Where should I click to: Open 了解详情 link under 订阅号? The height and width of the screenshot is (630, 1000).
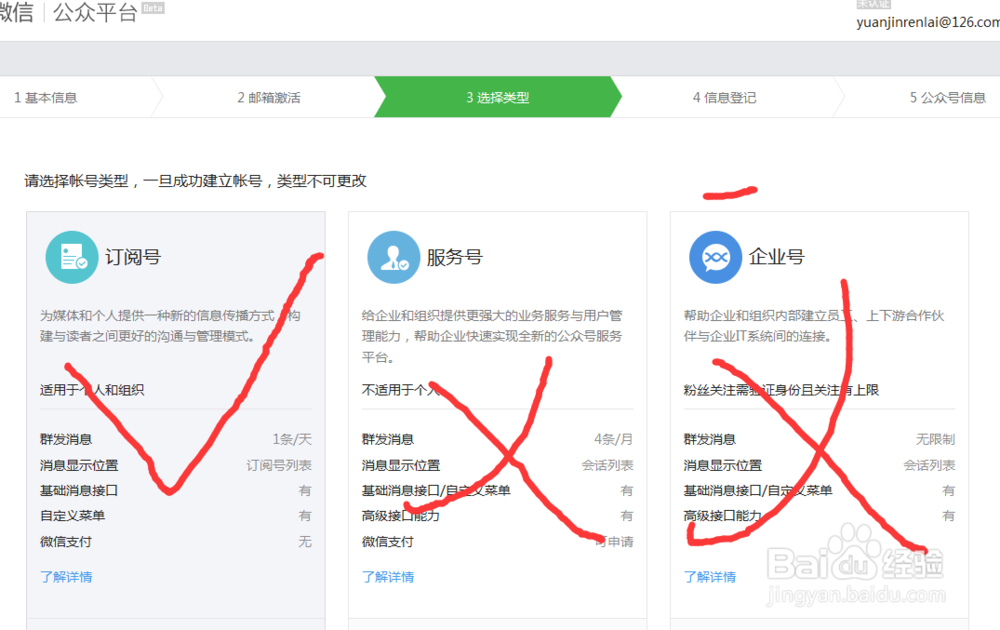pos(66,577)
